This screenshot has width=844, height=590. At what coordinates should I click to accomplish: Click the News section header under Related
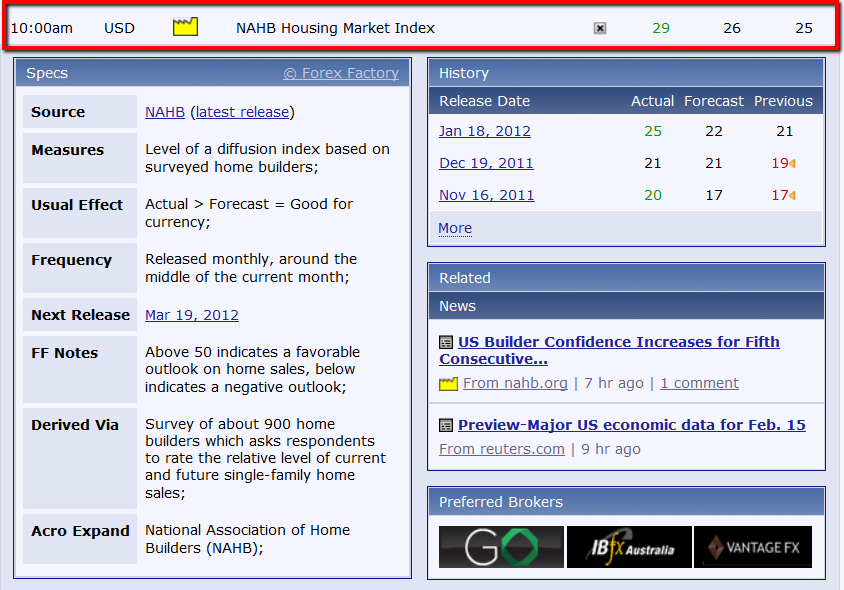point(626,306)
